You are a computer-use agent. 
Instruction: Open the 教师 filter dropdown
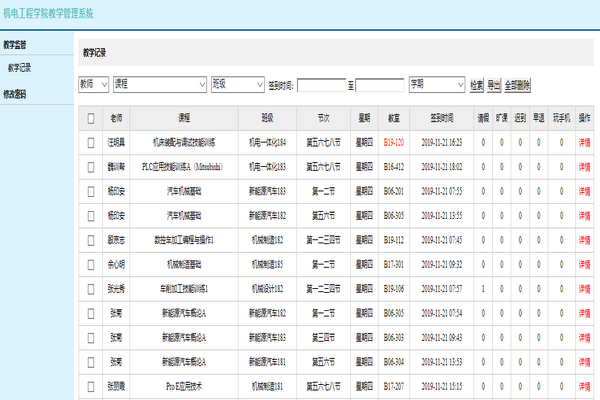tap(94, 85)
